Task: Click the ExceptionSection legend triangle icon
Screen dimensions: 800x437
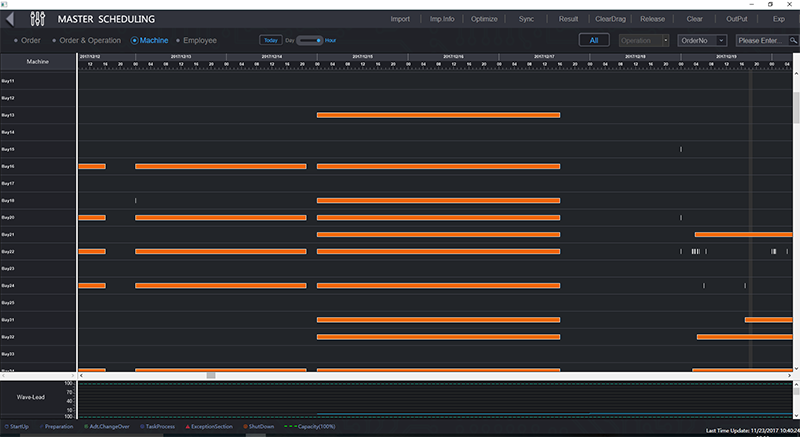Action: coord(186,427)
